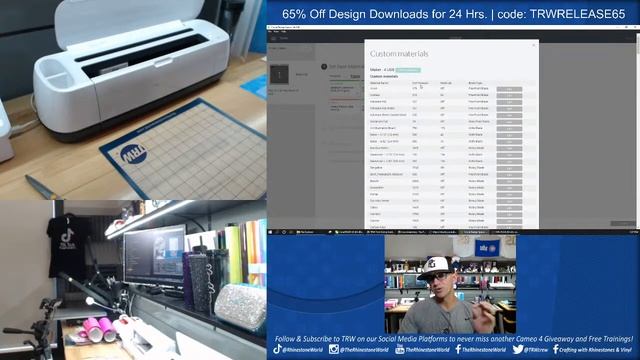Click Edit for the Bamboo Fabric row

coord(509,148)
